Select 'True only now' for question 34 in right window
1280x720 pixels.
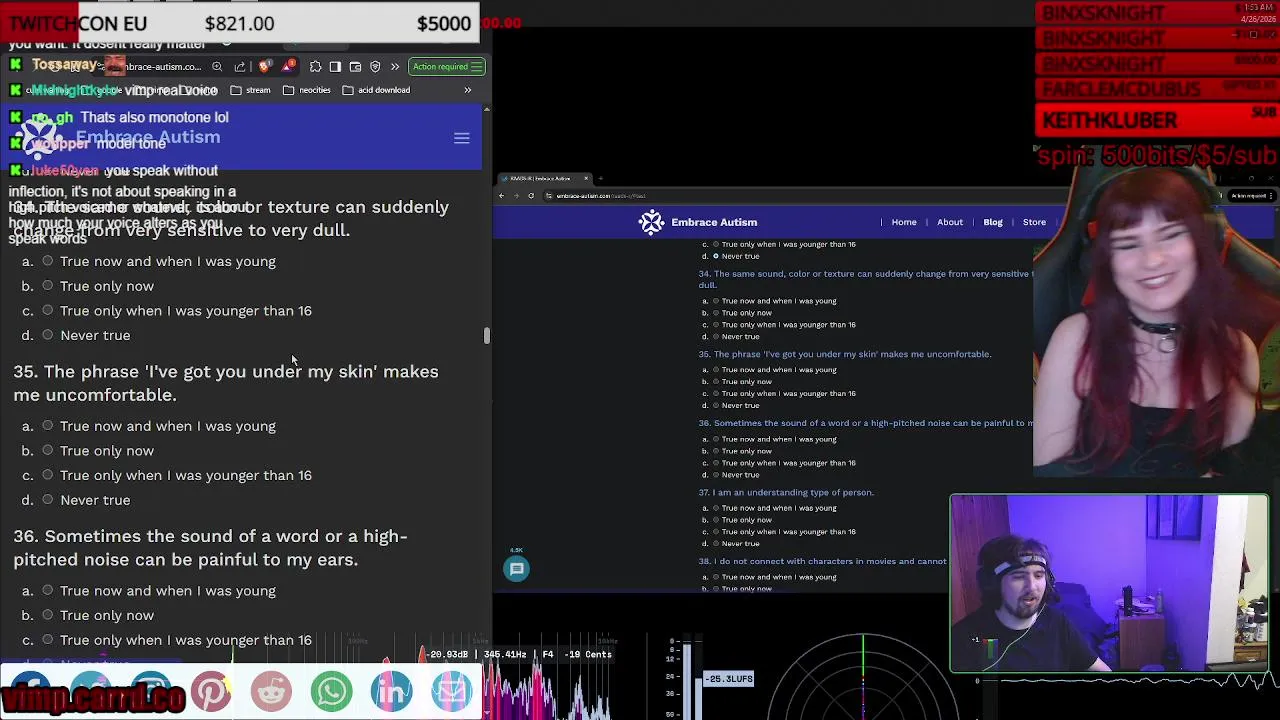pyautogui.click(x=716, y=313)
